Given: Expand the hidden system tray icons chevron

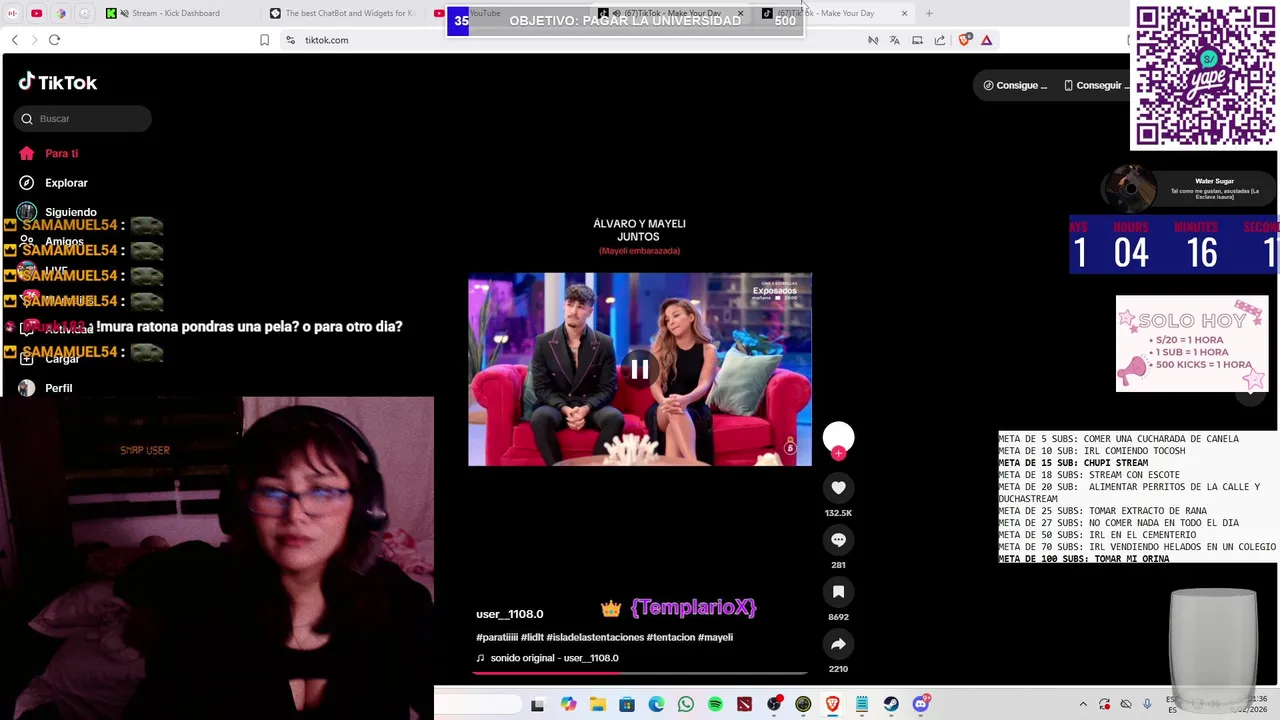Looking at the screenshot, I should coord(1082,704).
